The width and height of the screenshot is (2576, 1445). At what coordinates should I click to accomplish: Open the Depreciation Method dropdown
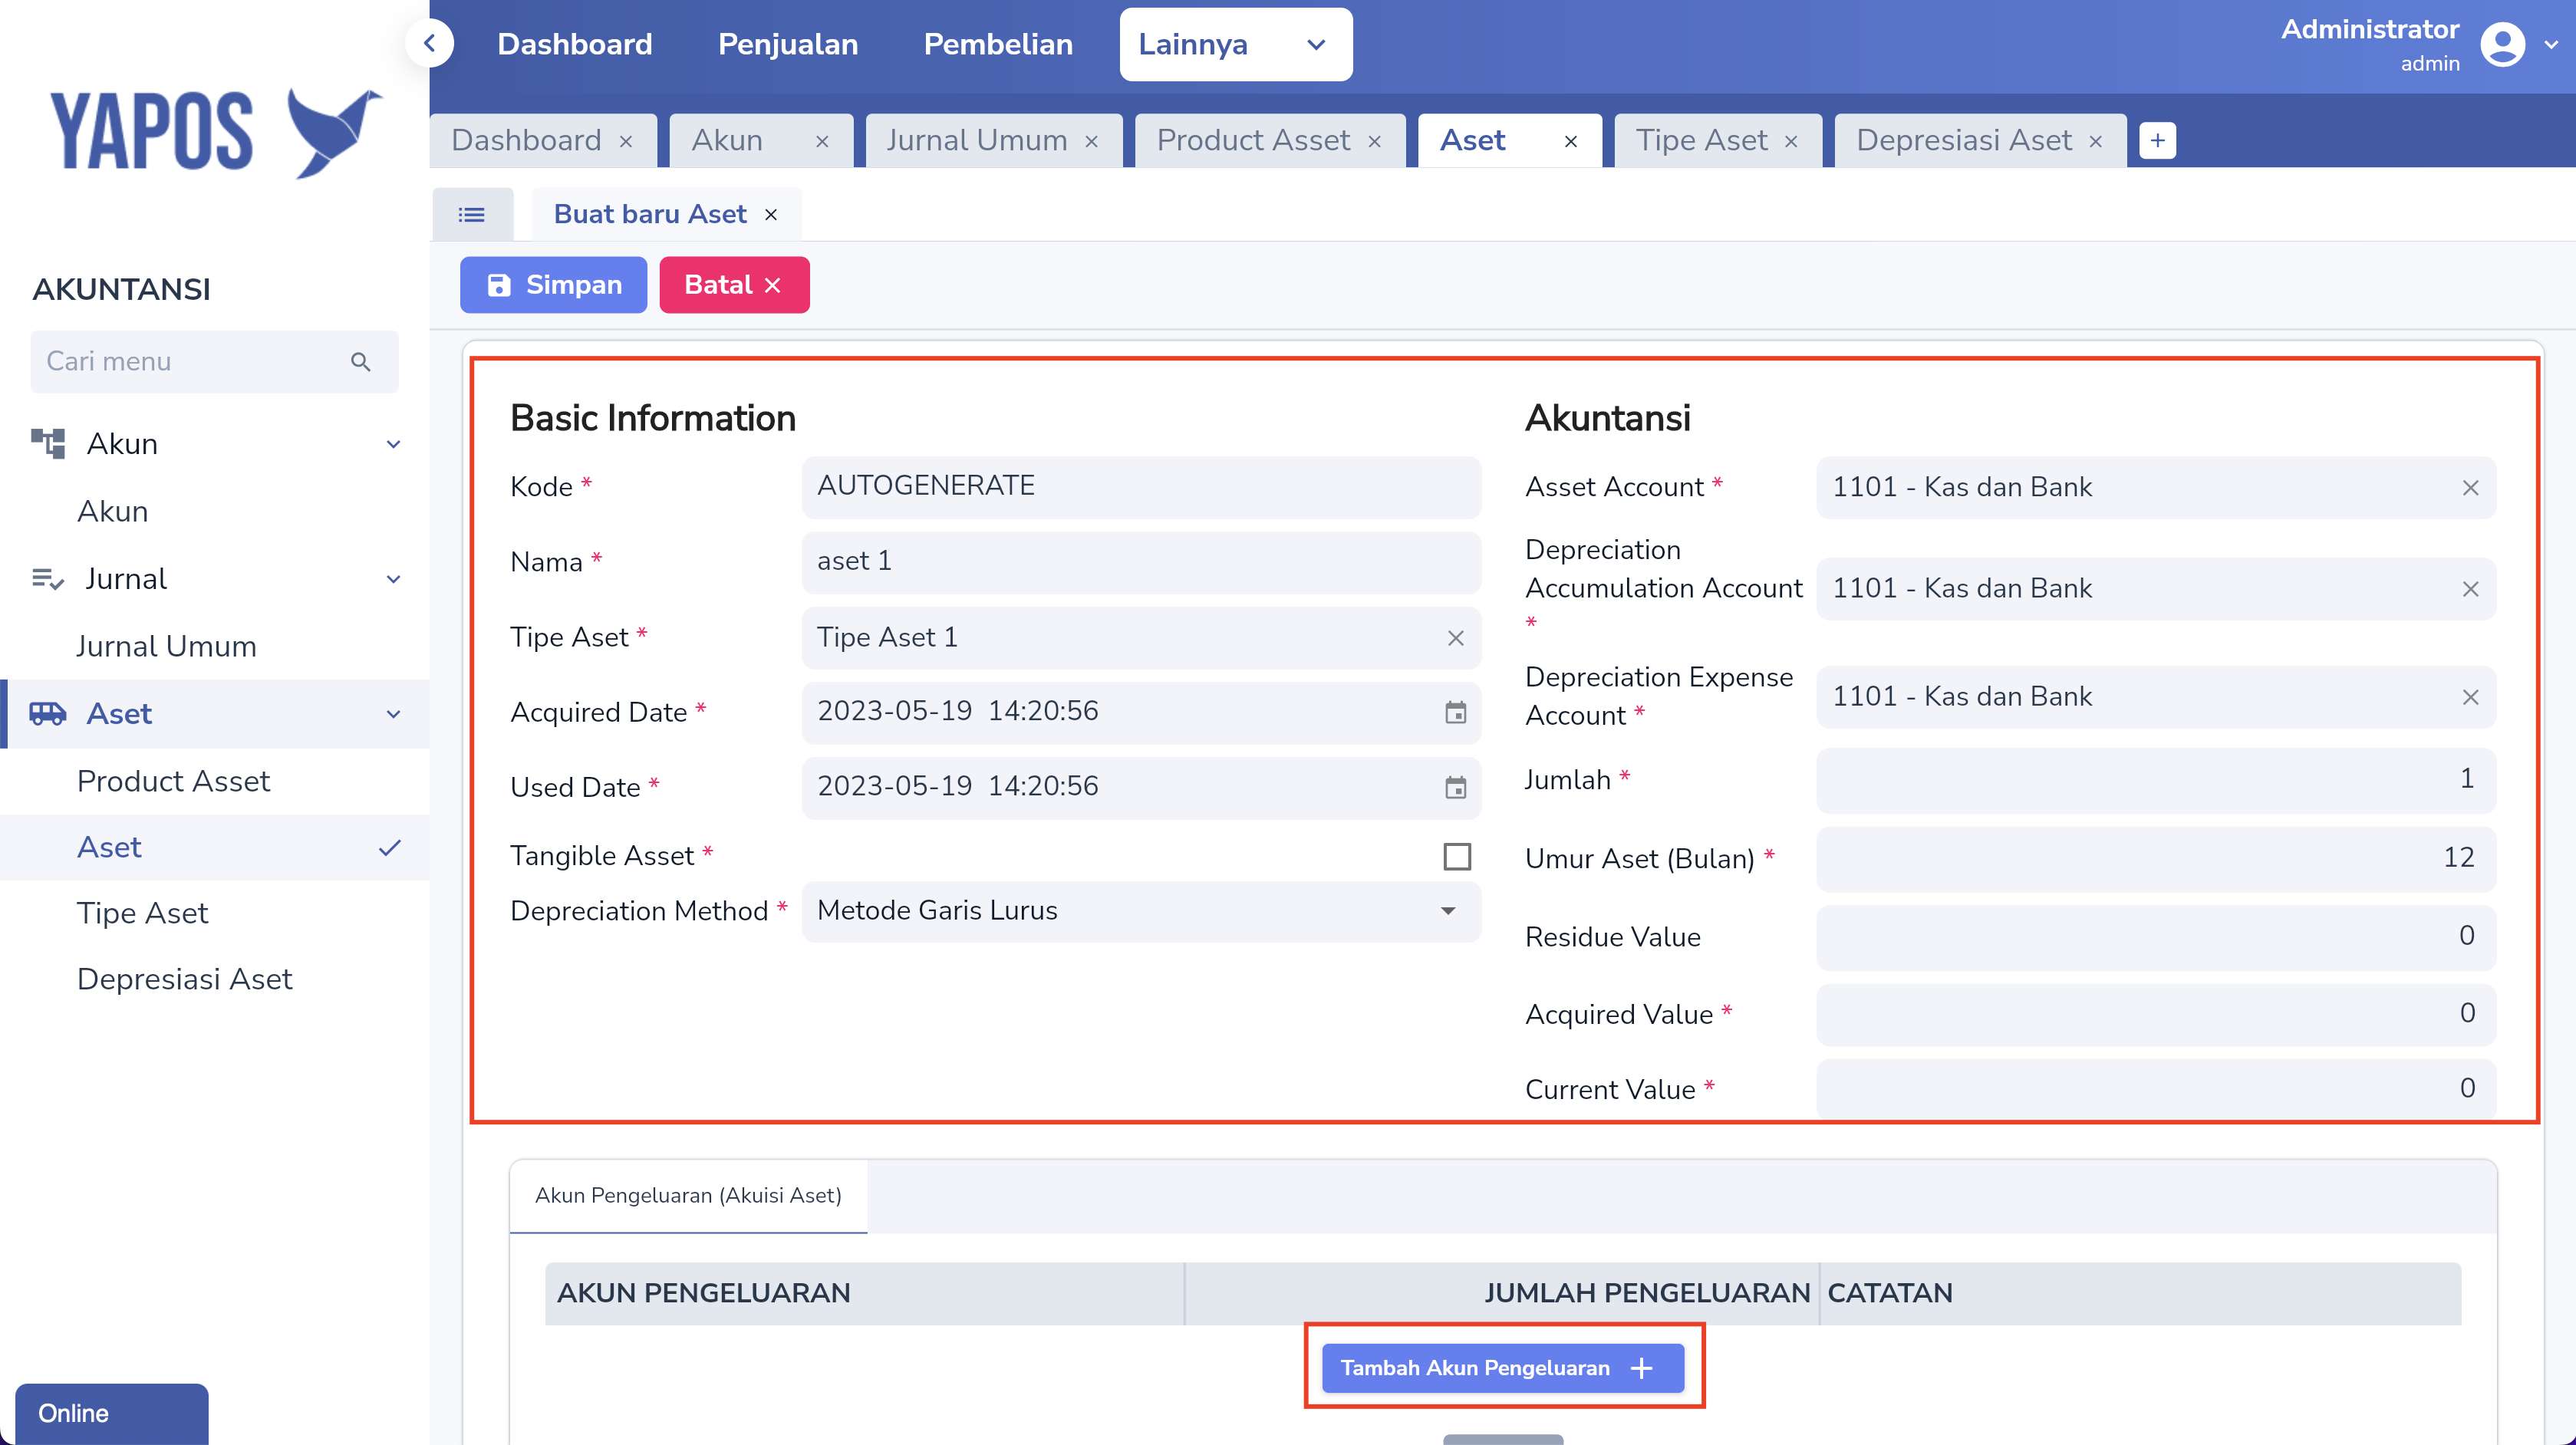(x=1140, y=911)
